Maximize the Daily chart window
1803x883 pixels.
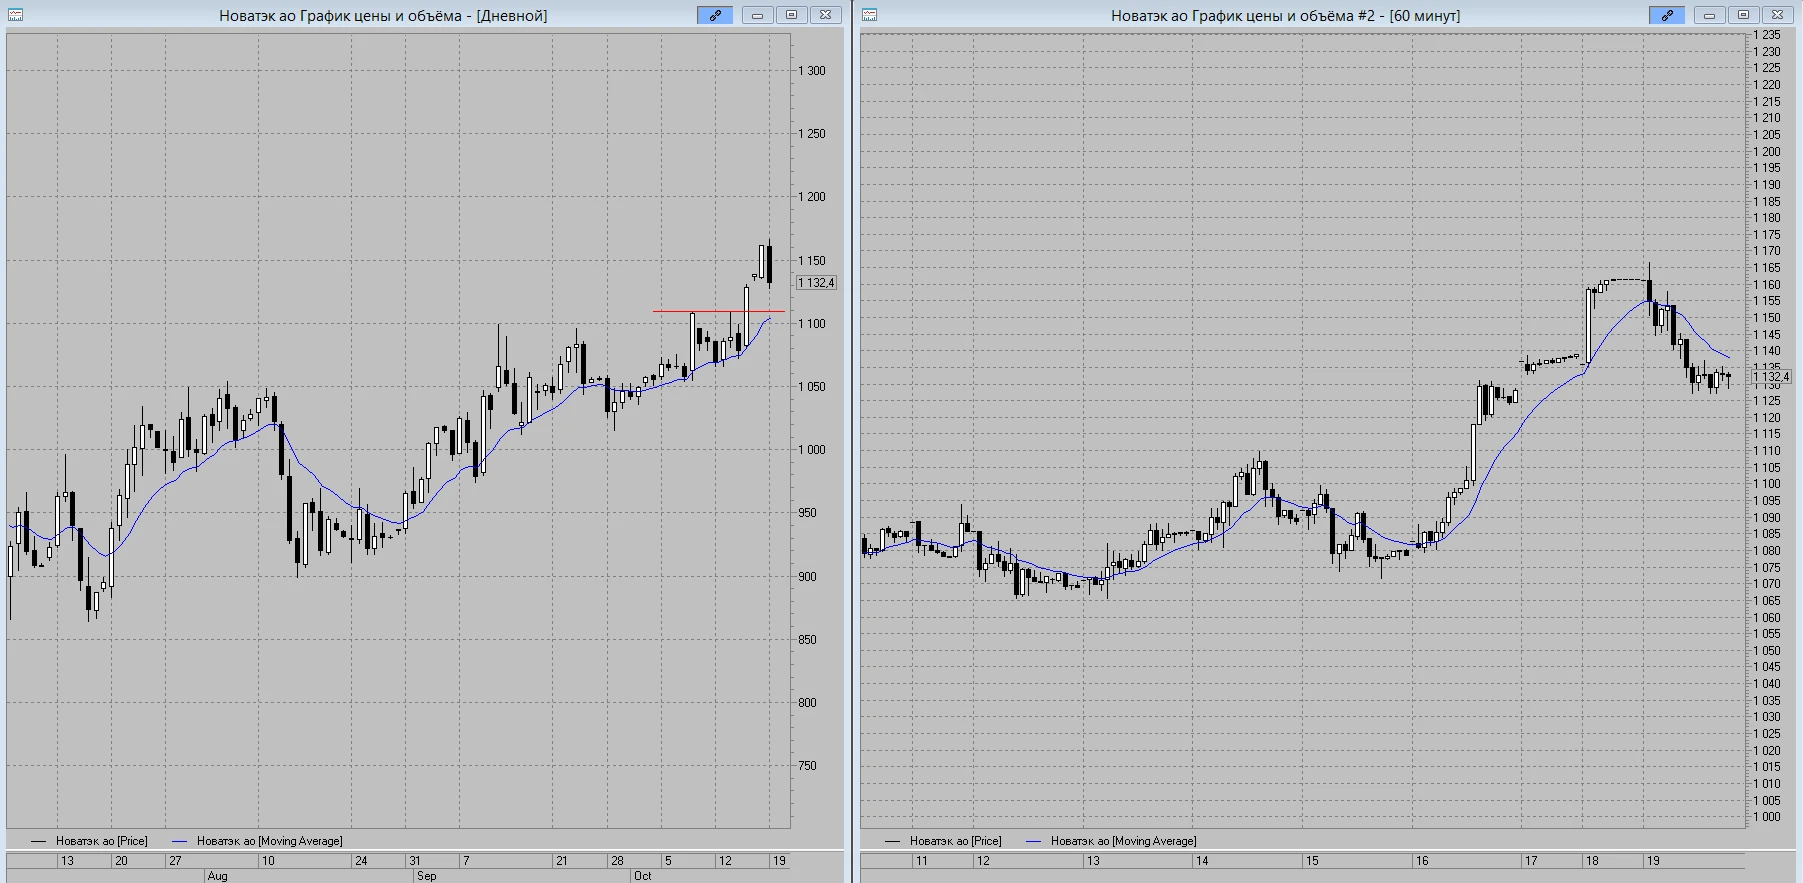[x=791, y=15]
